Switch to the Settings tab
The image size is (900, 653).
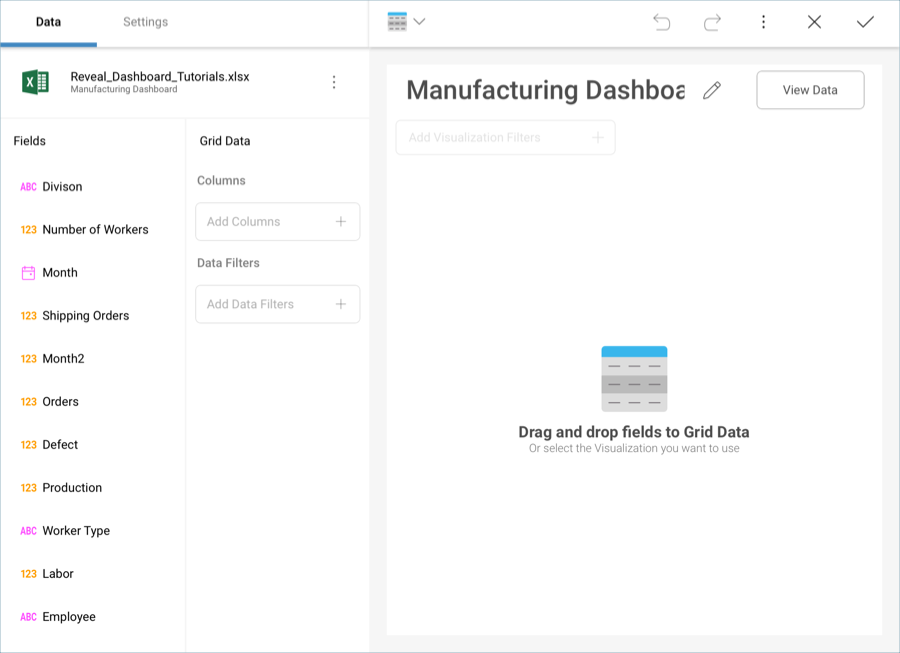coord(145,22)
